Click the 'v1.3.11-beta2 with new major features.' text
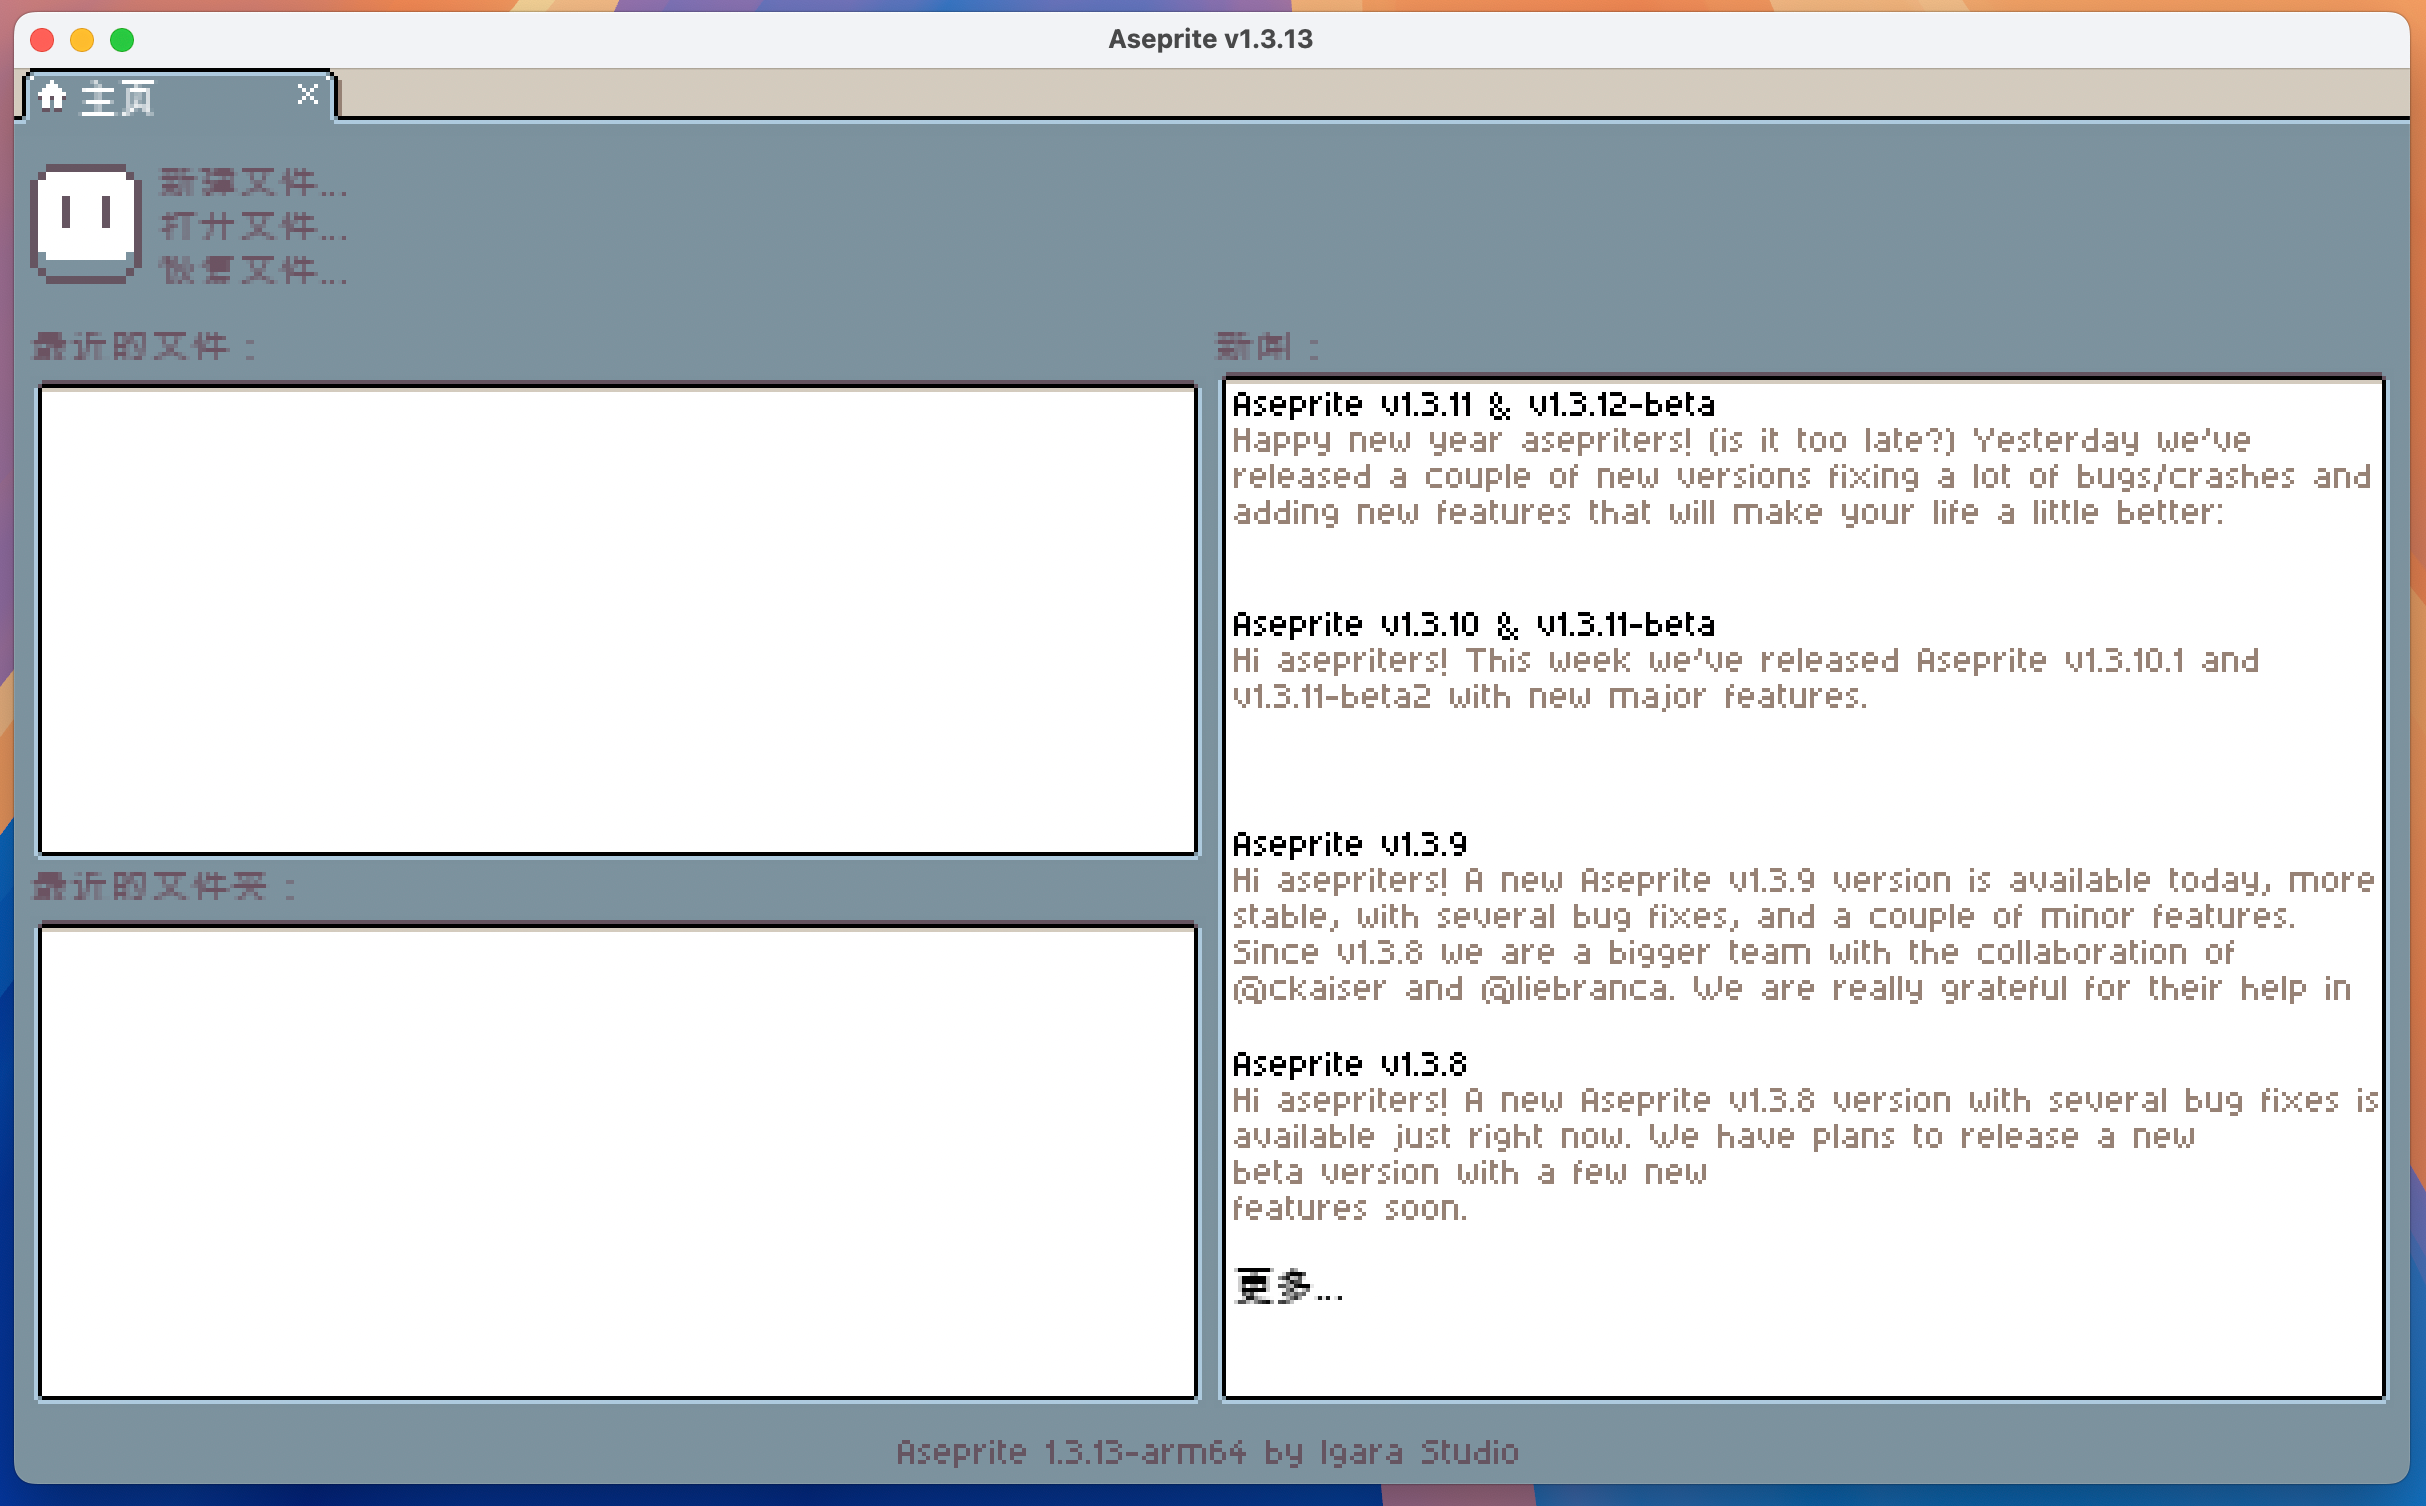This screenshot has width=2426, height=1506. pos(1550,697)
